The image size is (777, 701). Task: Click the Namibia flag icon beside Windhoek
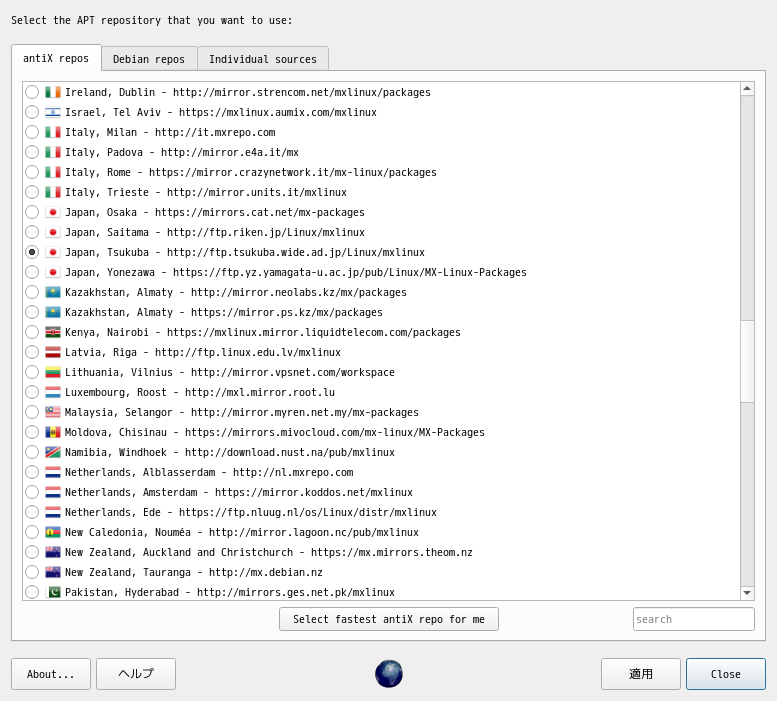(x=53, y=452)
